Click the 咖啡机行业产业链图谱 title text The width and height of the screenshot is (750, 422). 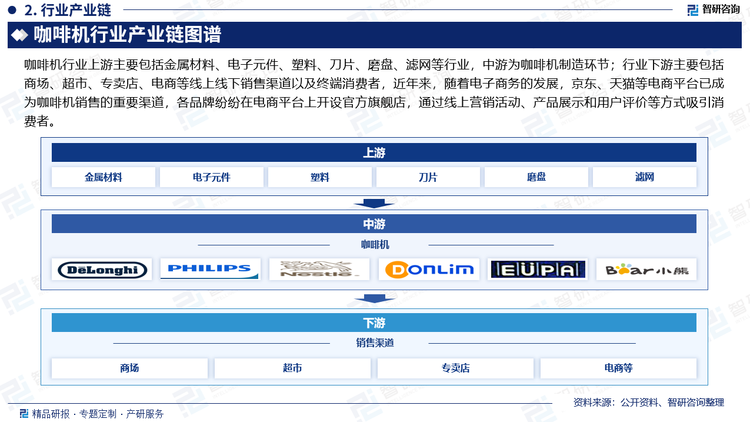(127, 35)
